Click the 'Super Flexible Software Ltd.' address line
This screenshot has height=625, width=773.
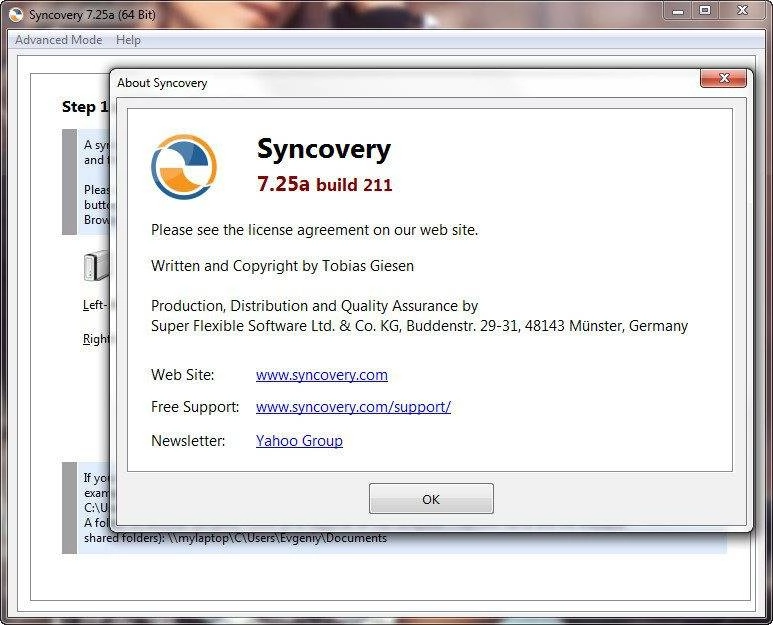tap(419, 326)
